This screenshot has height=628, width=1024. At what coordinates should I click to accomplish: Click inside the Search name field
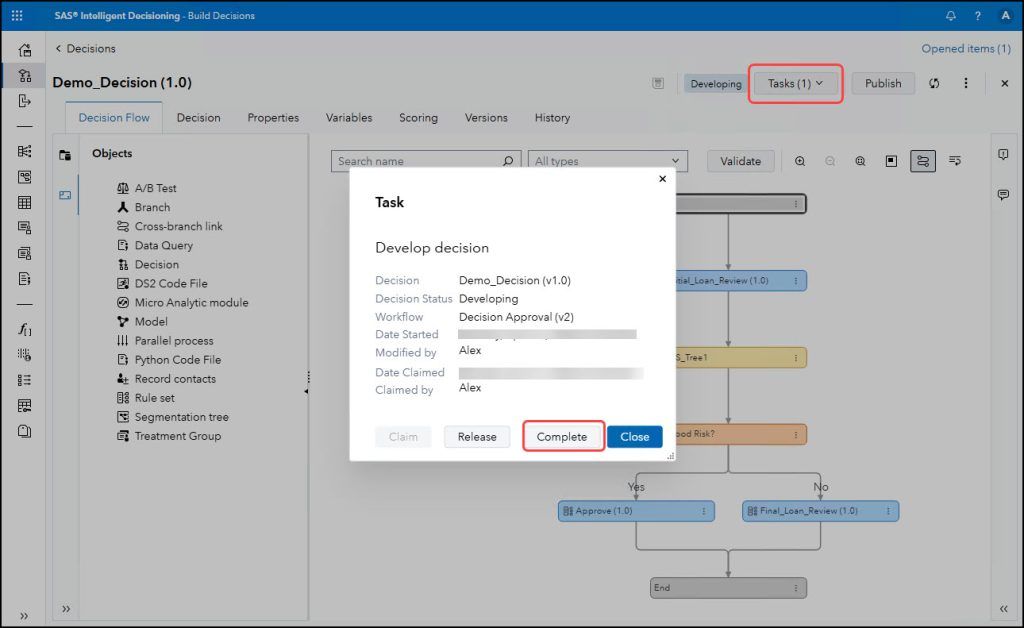[420, 160]
